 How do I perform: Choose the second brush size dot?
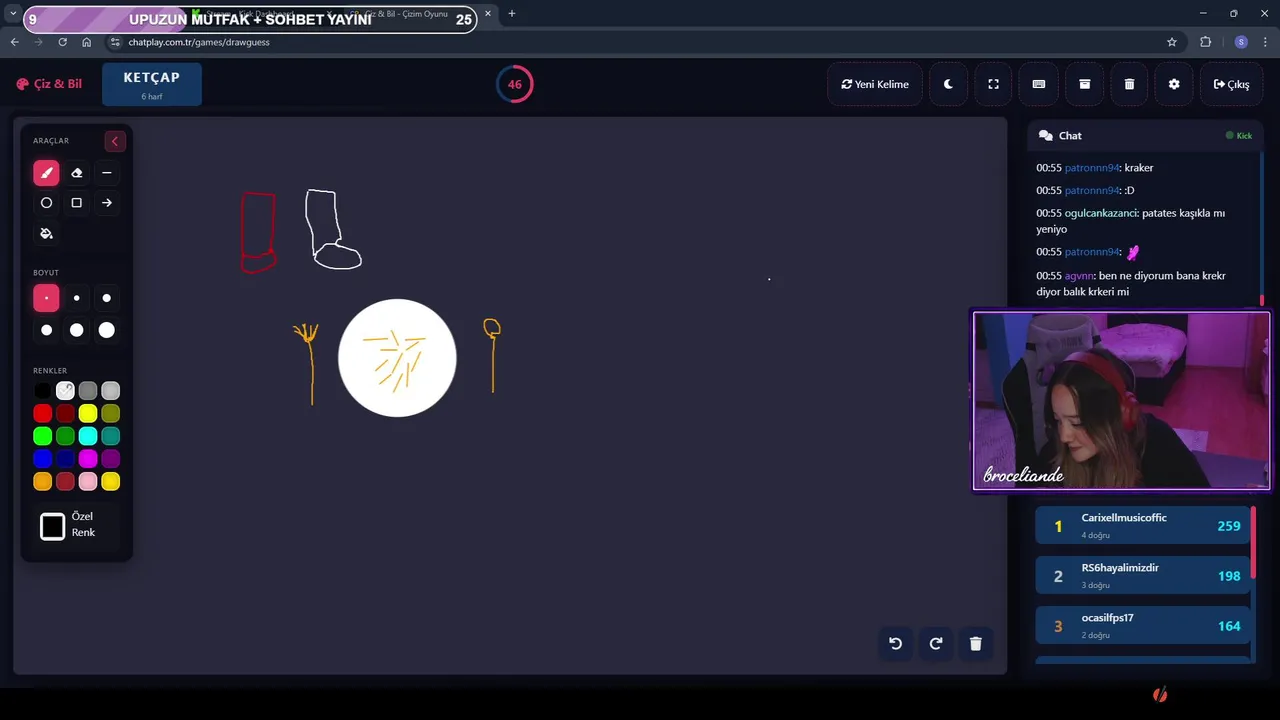76,298
